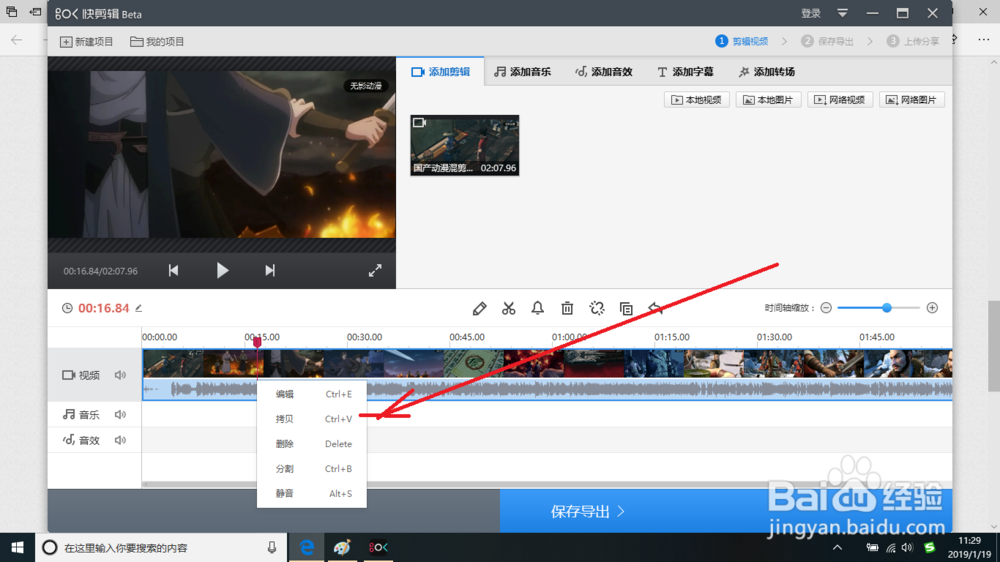Play the preview video
This screenshot has height=562, width=1000.
pyautogui.click(x=222, y=270)
